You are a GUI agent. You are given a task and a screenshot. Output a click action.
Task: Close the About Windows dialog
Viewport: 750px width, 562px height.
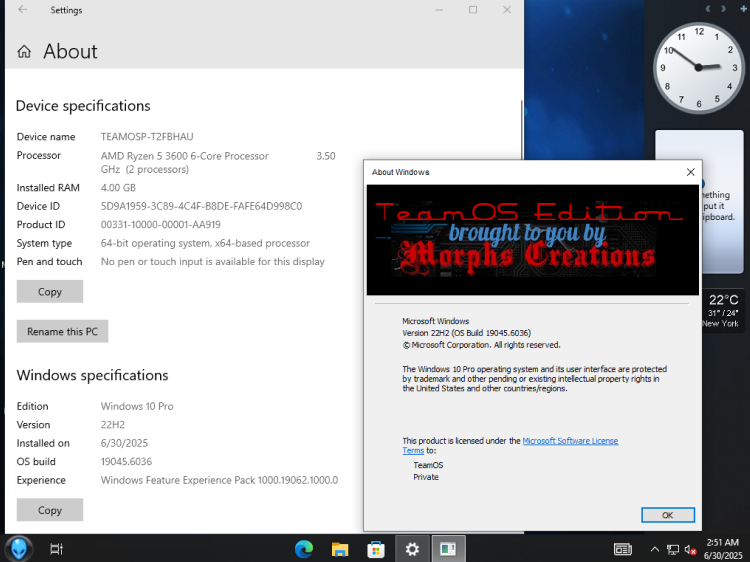(690, 172)
